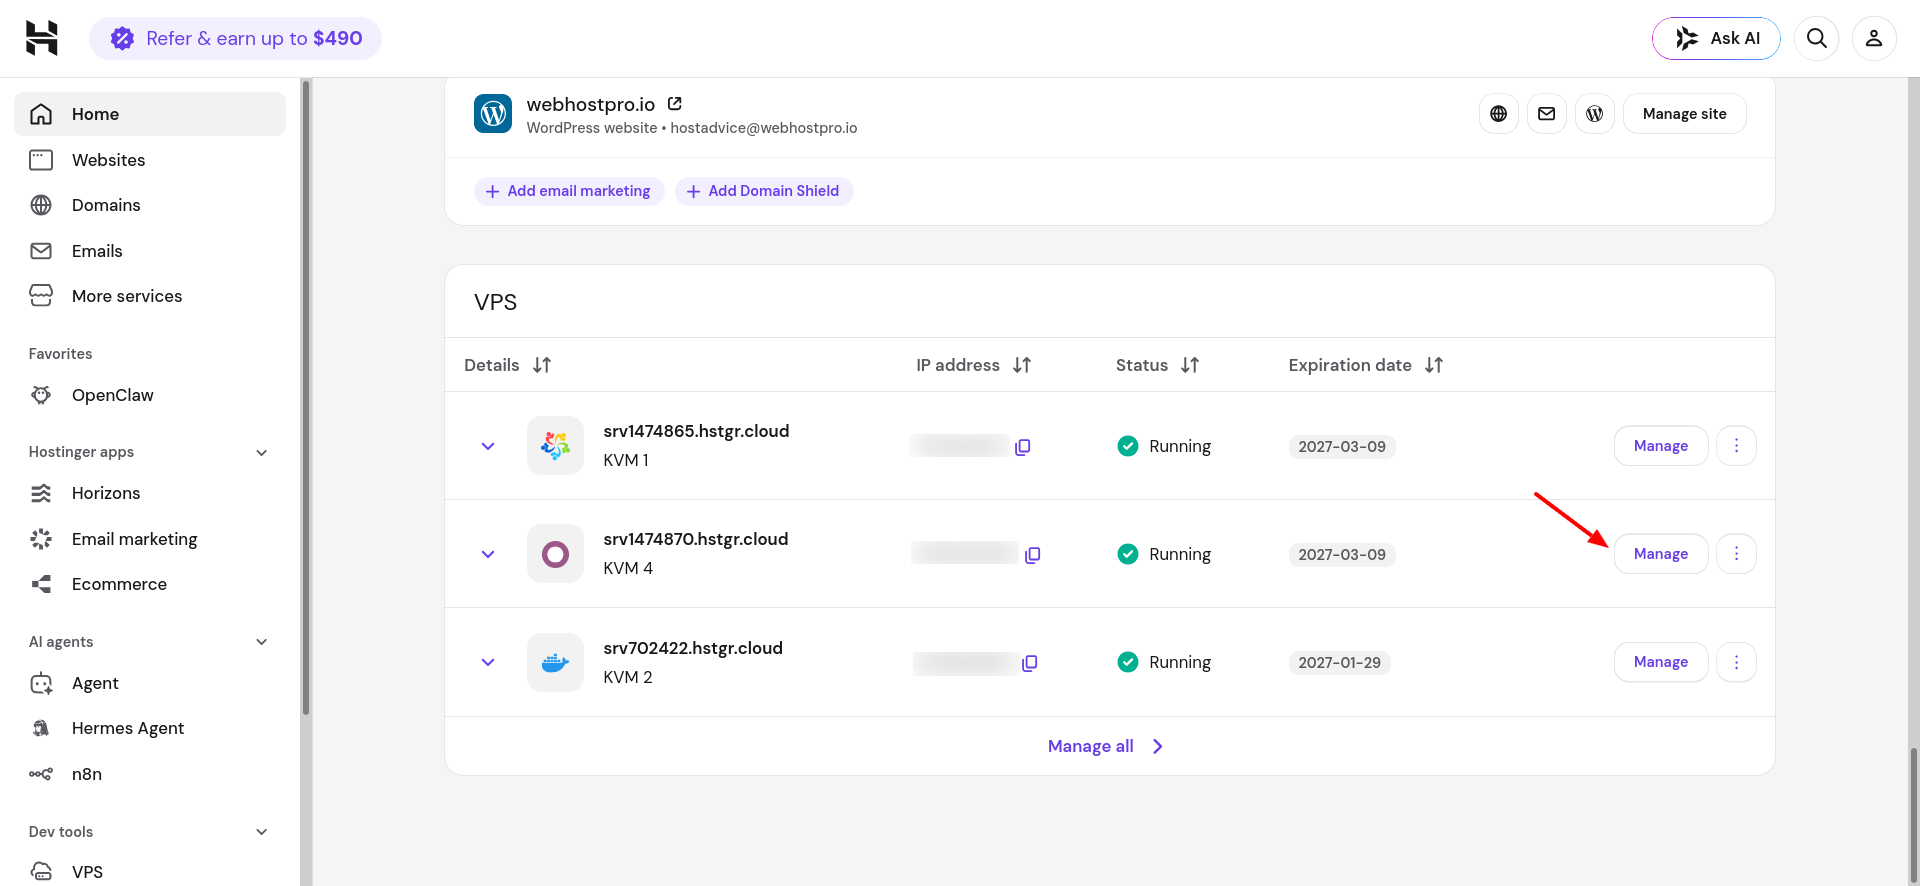The height and width of the screenshot is (886, 1920).
Task: Click the Hostinger logo
Action: tap(42, 38)
